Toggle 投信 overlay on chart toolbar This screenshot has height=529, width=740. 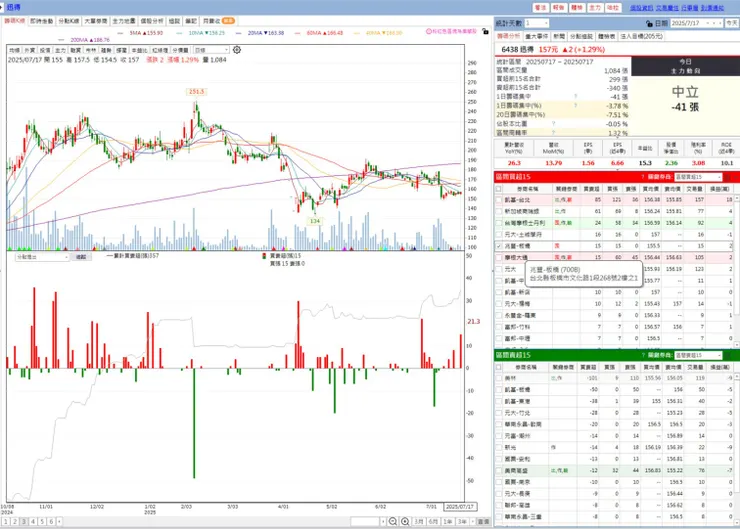click(x=45, y=50)
